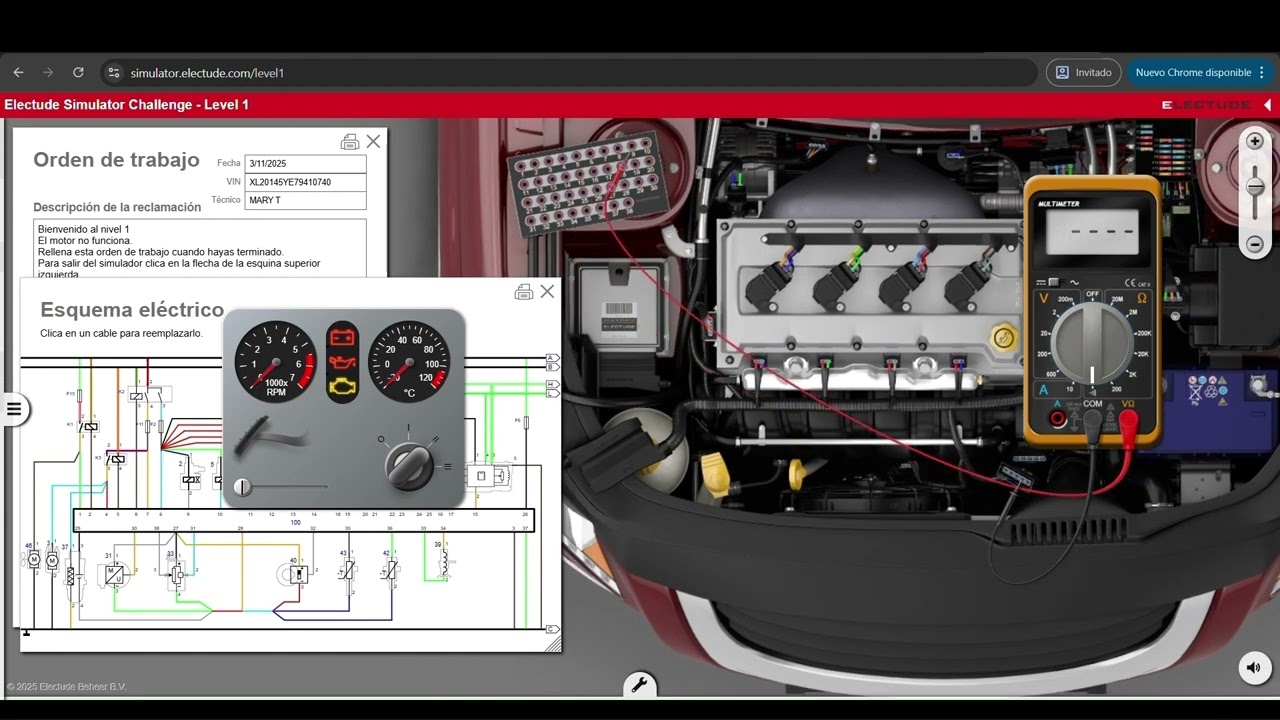Click the multimeter LCD display
Viewport: 1280px width, 720px height.
click(x=1092, y=233)
